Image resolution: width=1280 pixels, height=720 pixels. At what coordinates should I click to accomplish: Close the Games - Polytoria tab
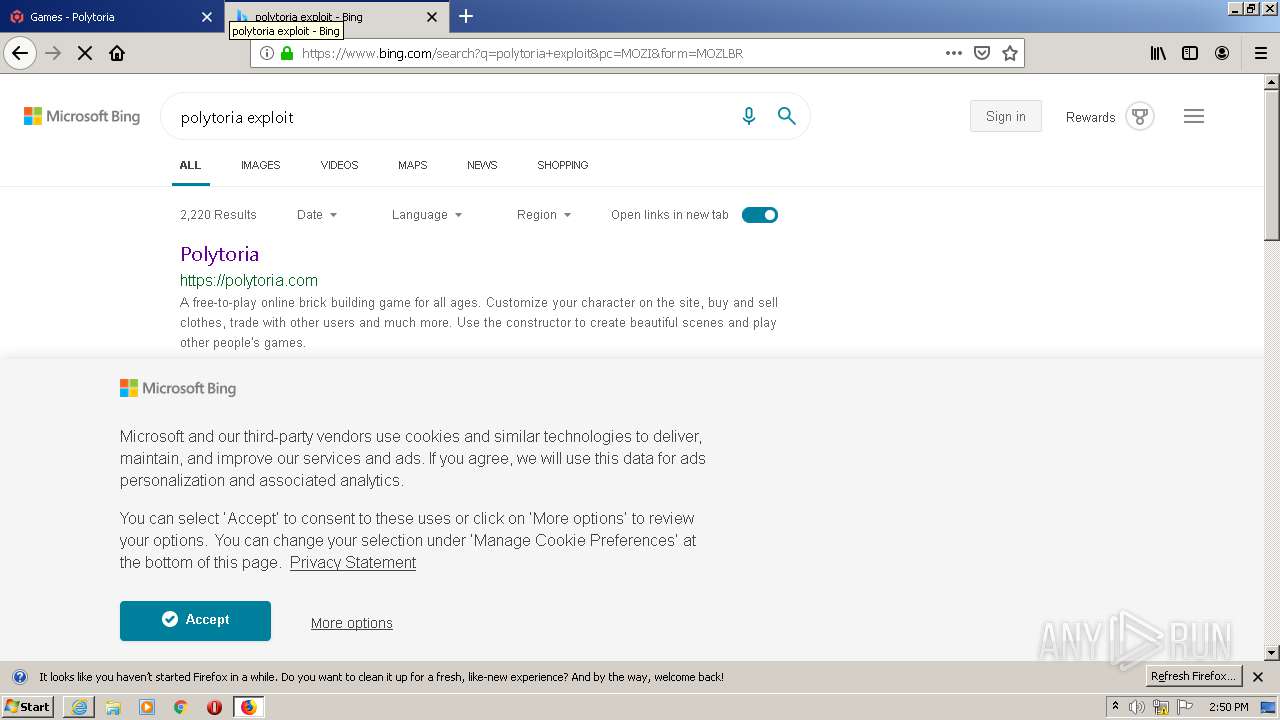207,17
